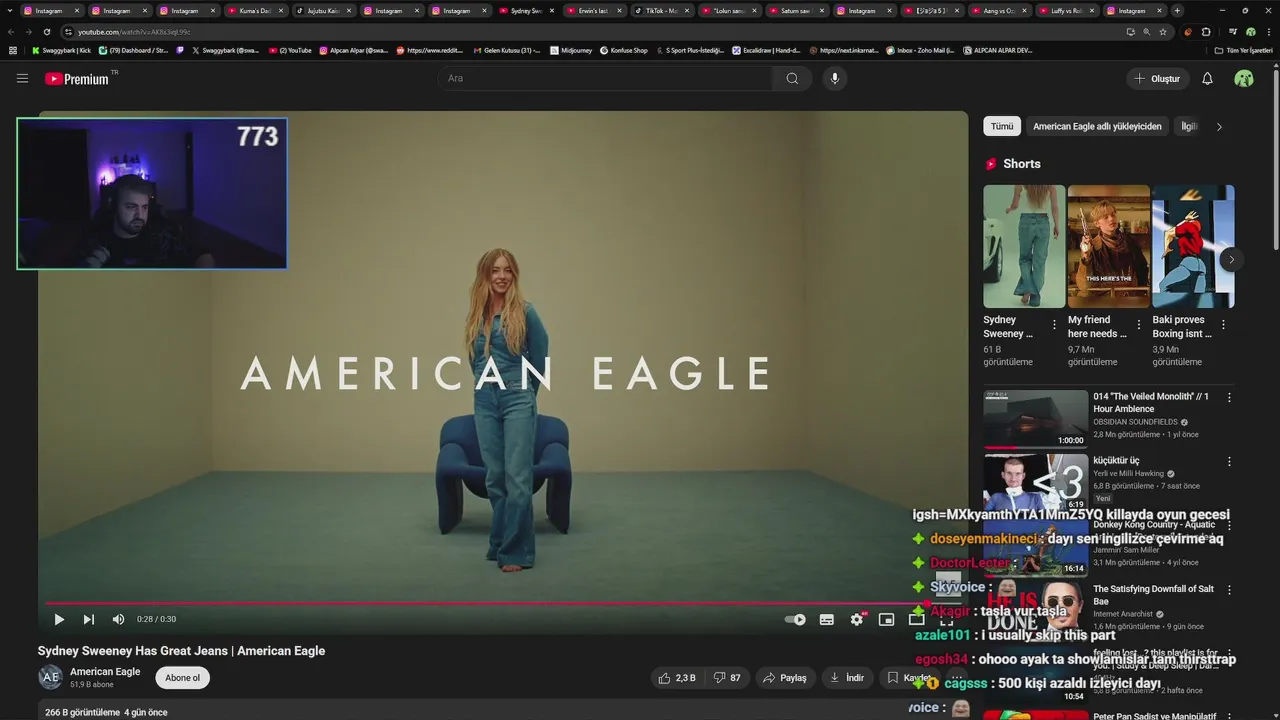Screen dimensions: 1280x720
Task: Mute the video volume speaker icon
Action: pyautogui.click(x=118, y=619)
